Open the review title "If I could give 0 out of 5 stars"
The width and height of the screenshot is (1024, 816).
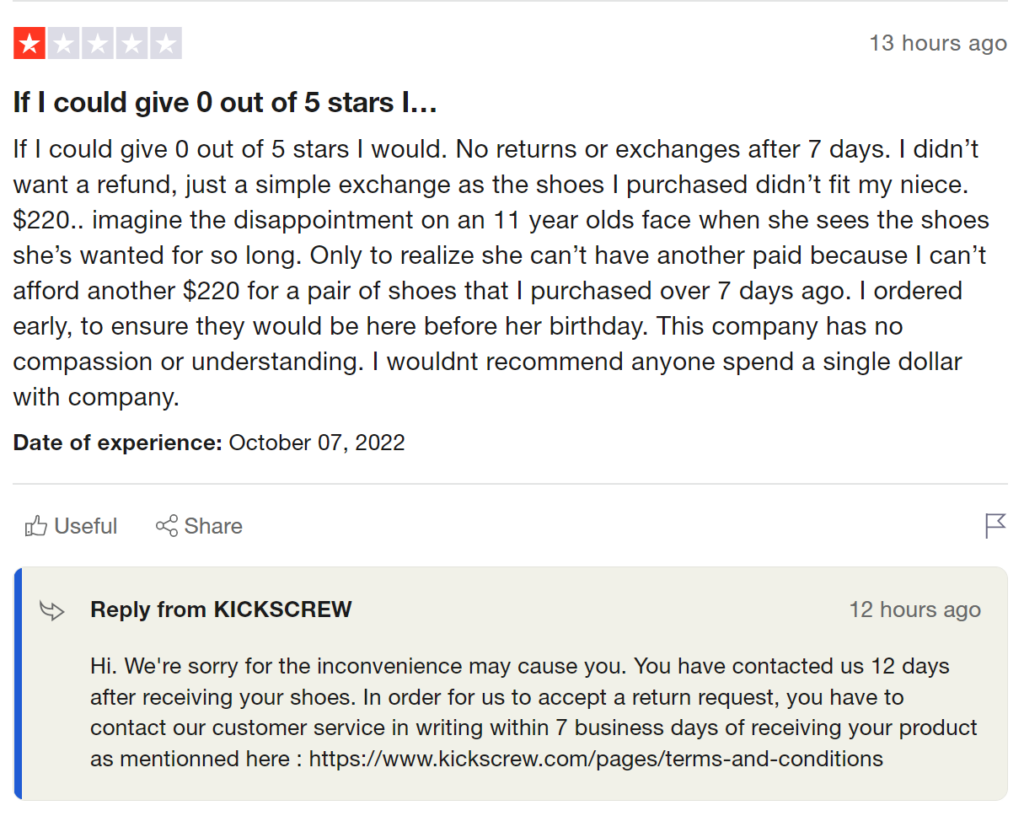225,102
